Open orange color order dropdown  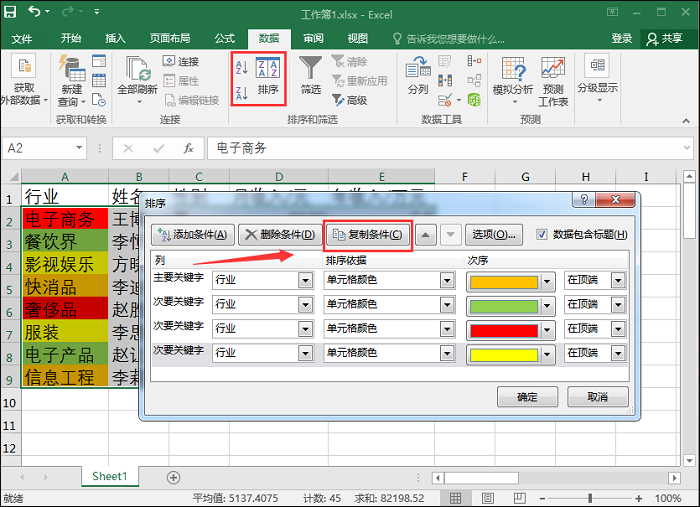(547, 282)
